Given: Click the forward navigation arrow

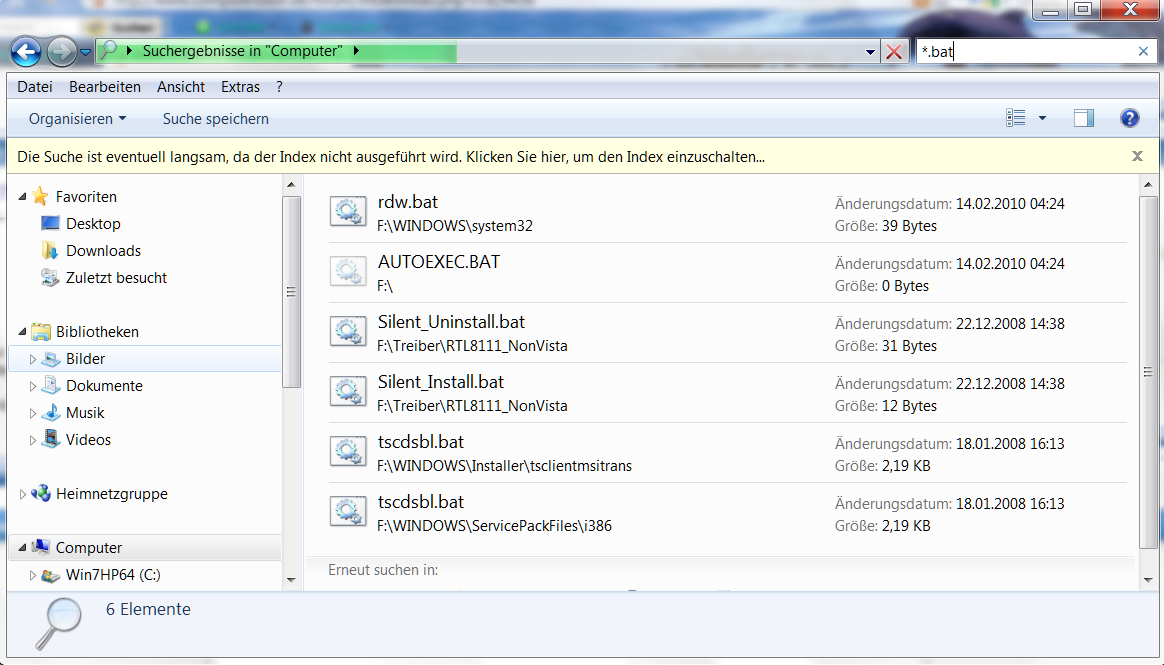Looking at the screenshot, I should click(x=62, y=52).
